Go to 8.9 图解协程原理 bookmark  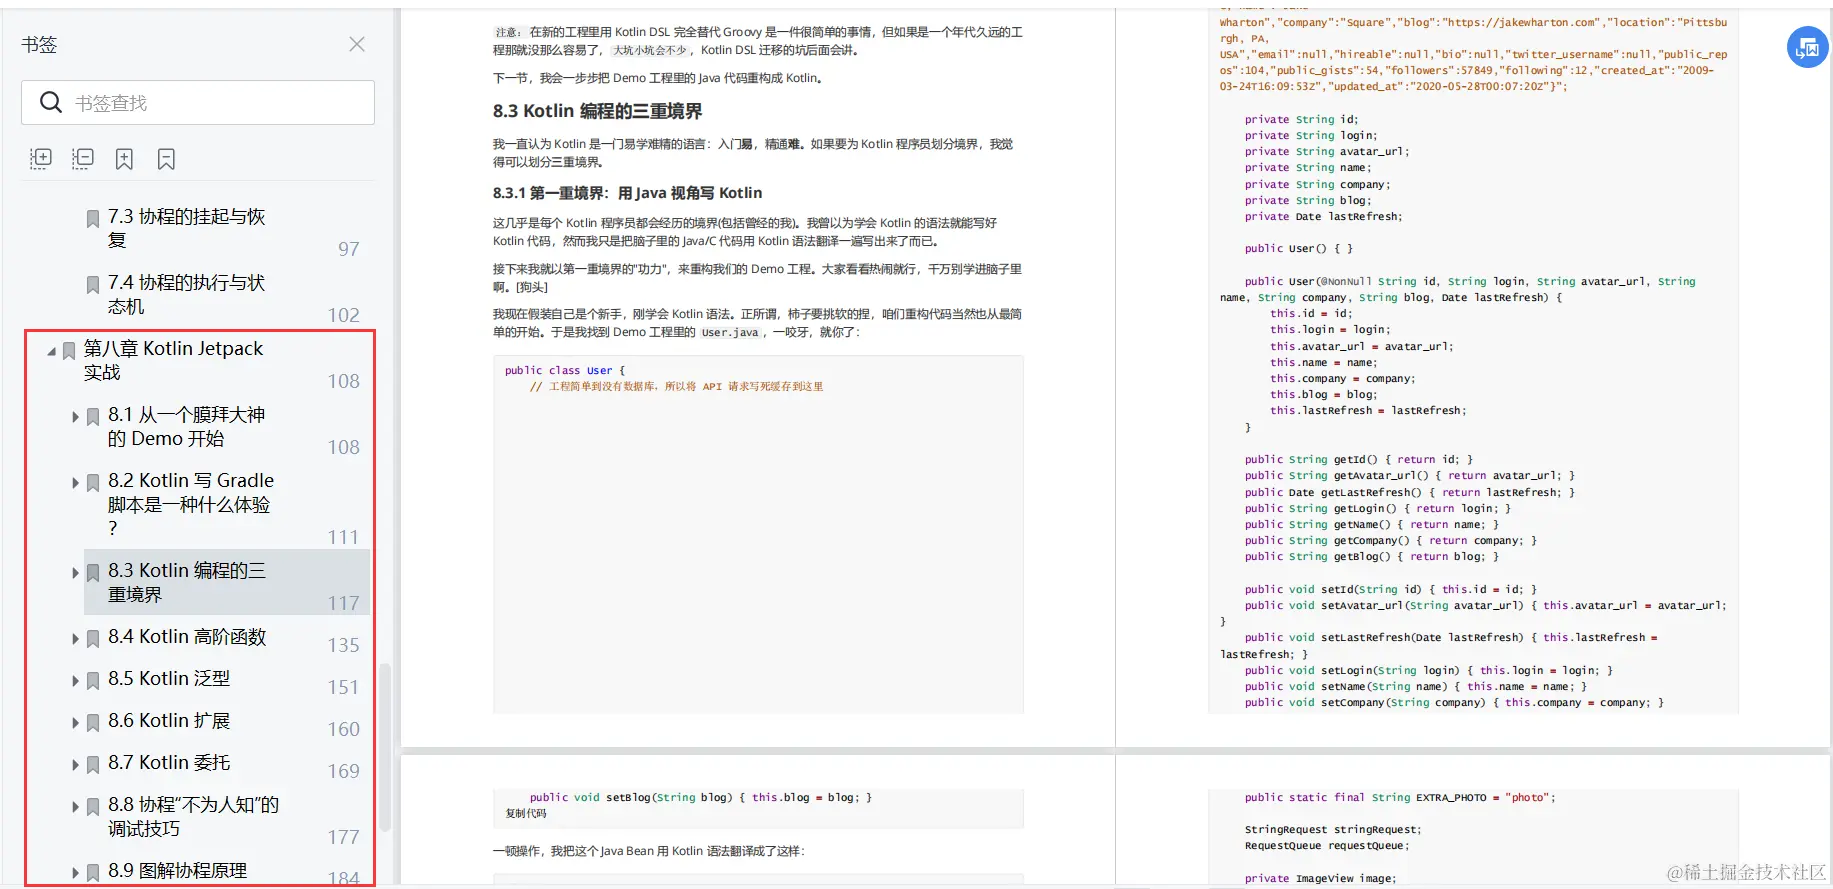(177, 871)
